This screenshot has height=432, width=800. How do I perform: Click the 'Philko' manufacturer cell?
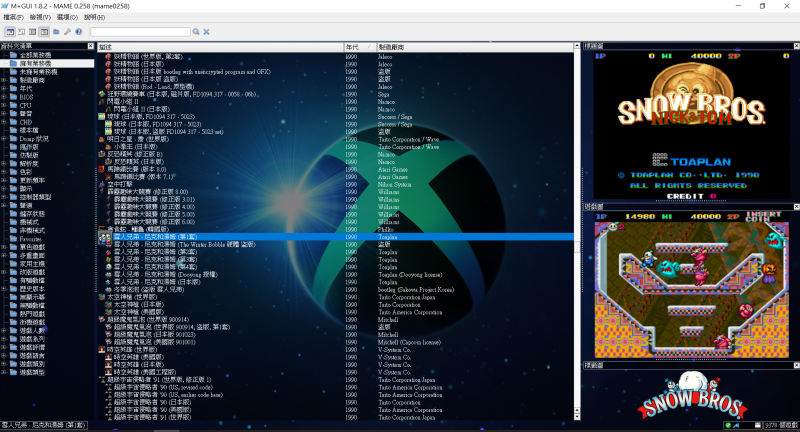(x=386, y=229)
